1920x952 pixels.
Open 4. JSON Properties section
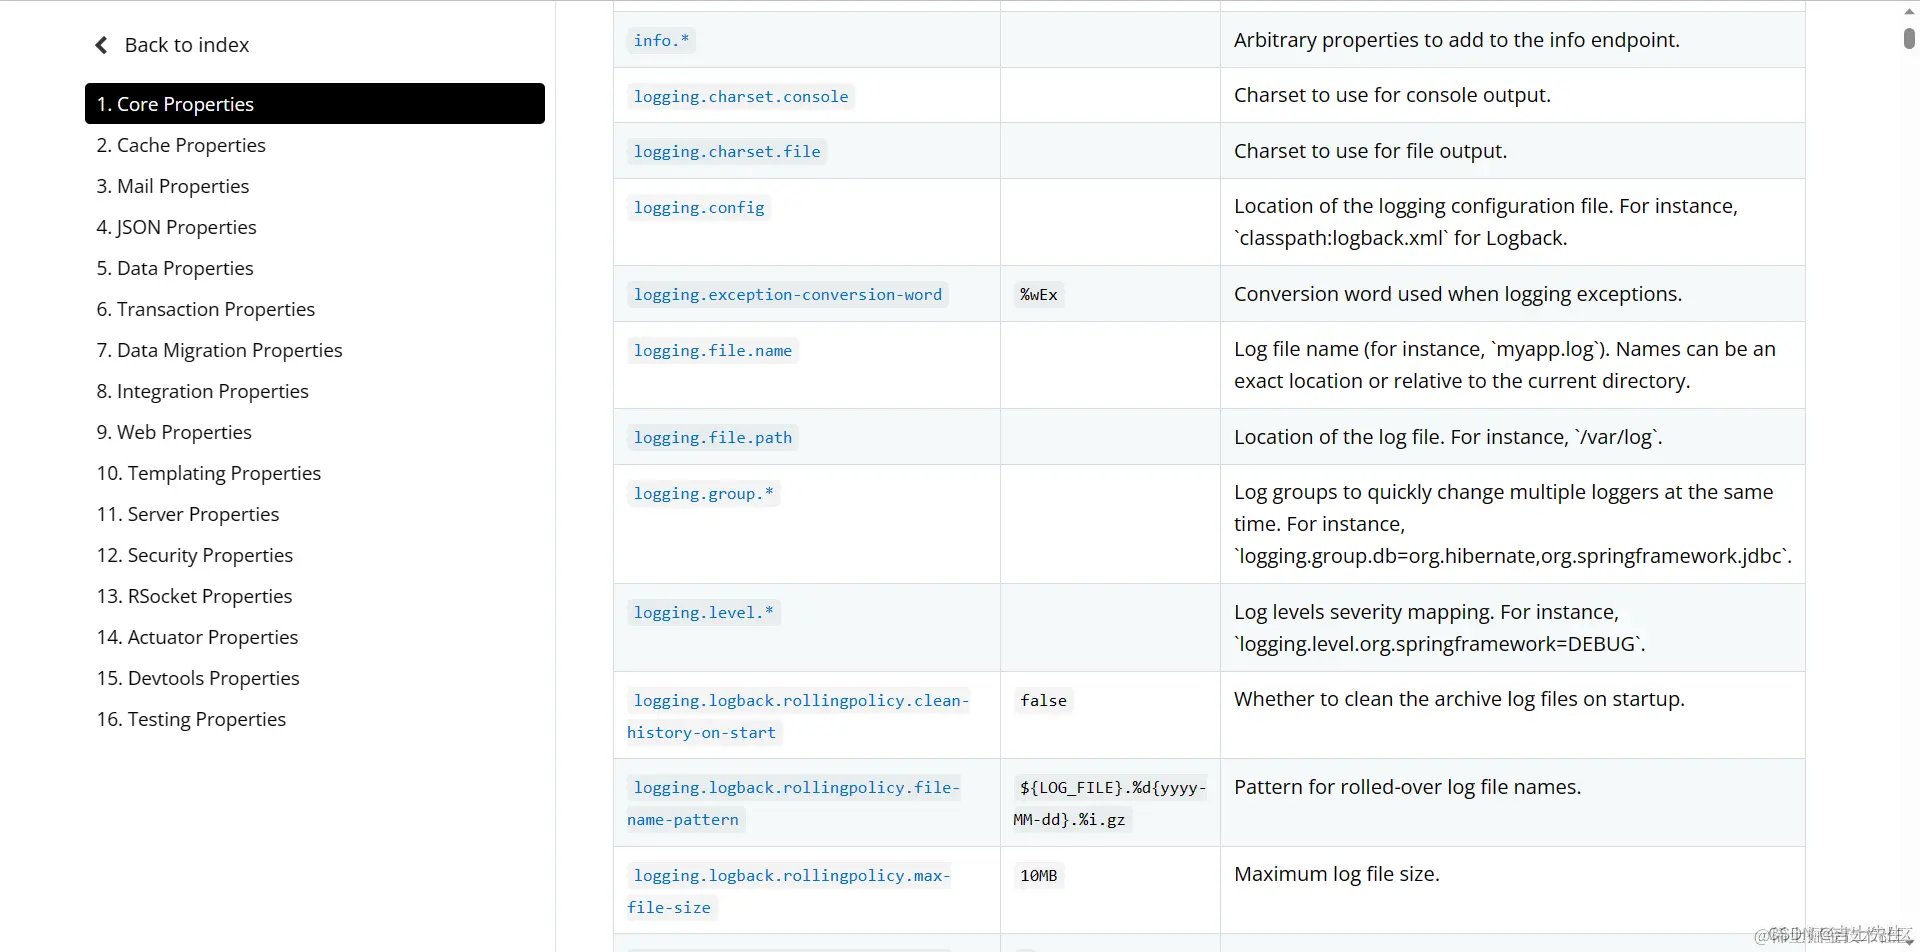click(176, 227)
